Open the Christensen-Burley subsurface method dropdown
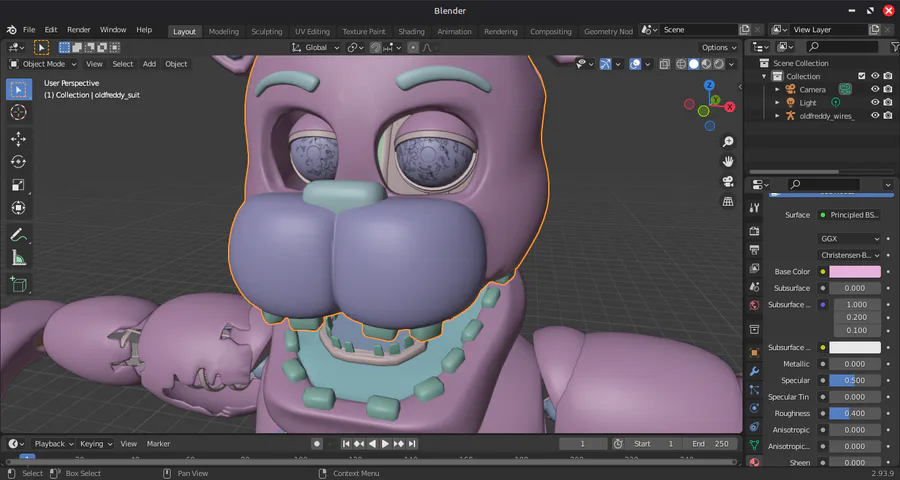900x480 pixels. 849,255
